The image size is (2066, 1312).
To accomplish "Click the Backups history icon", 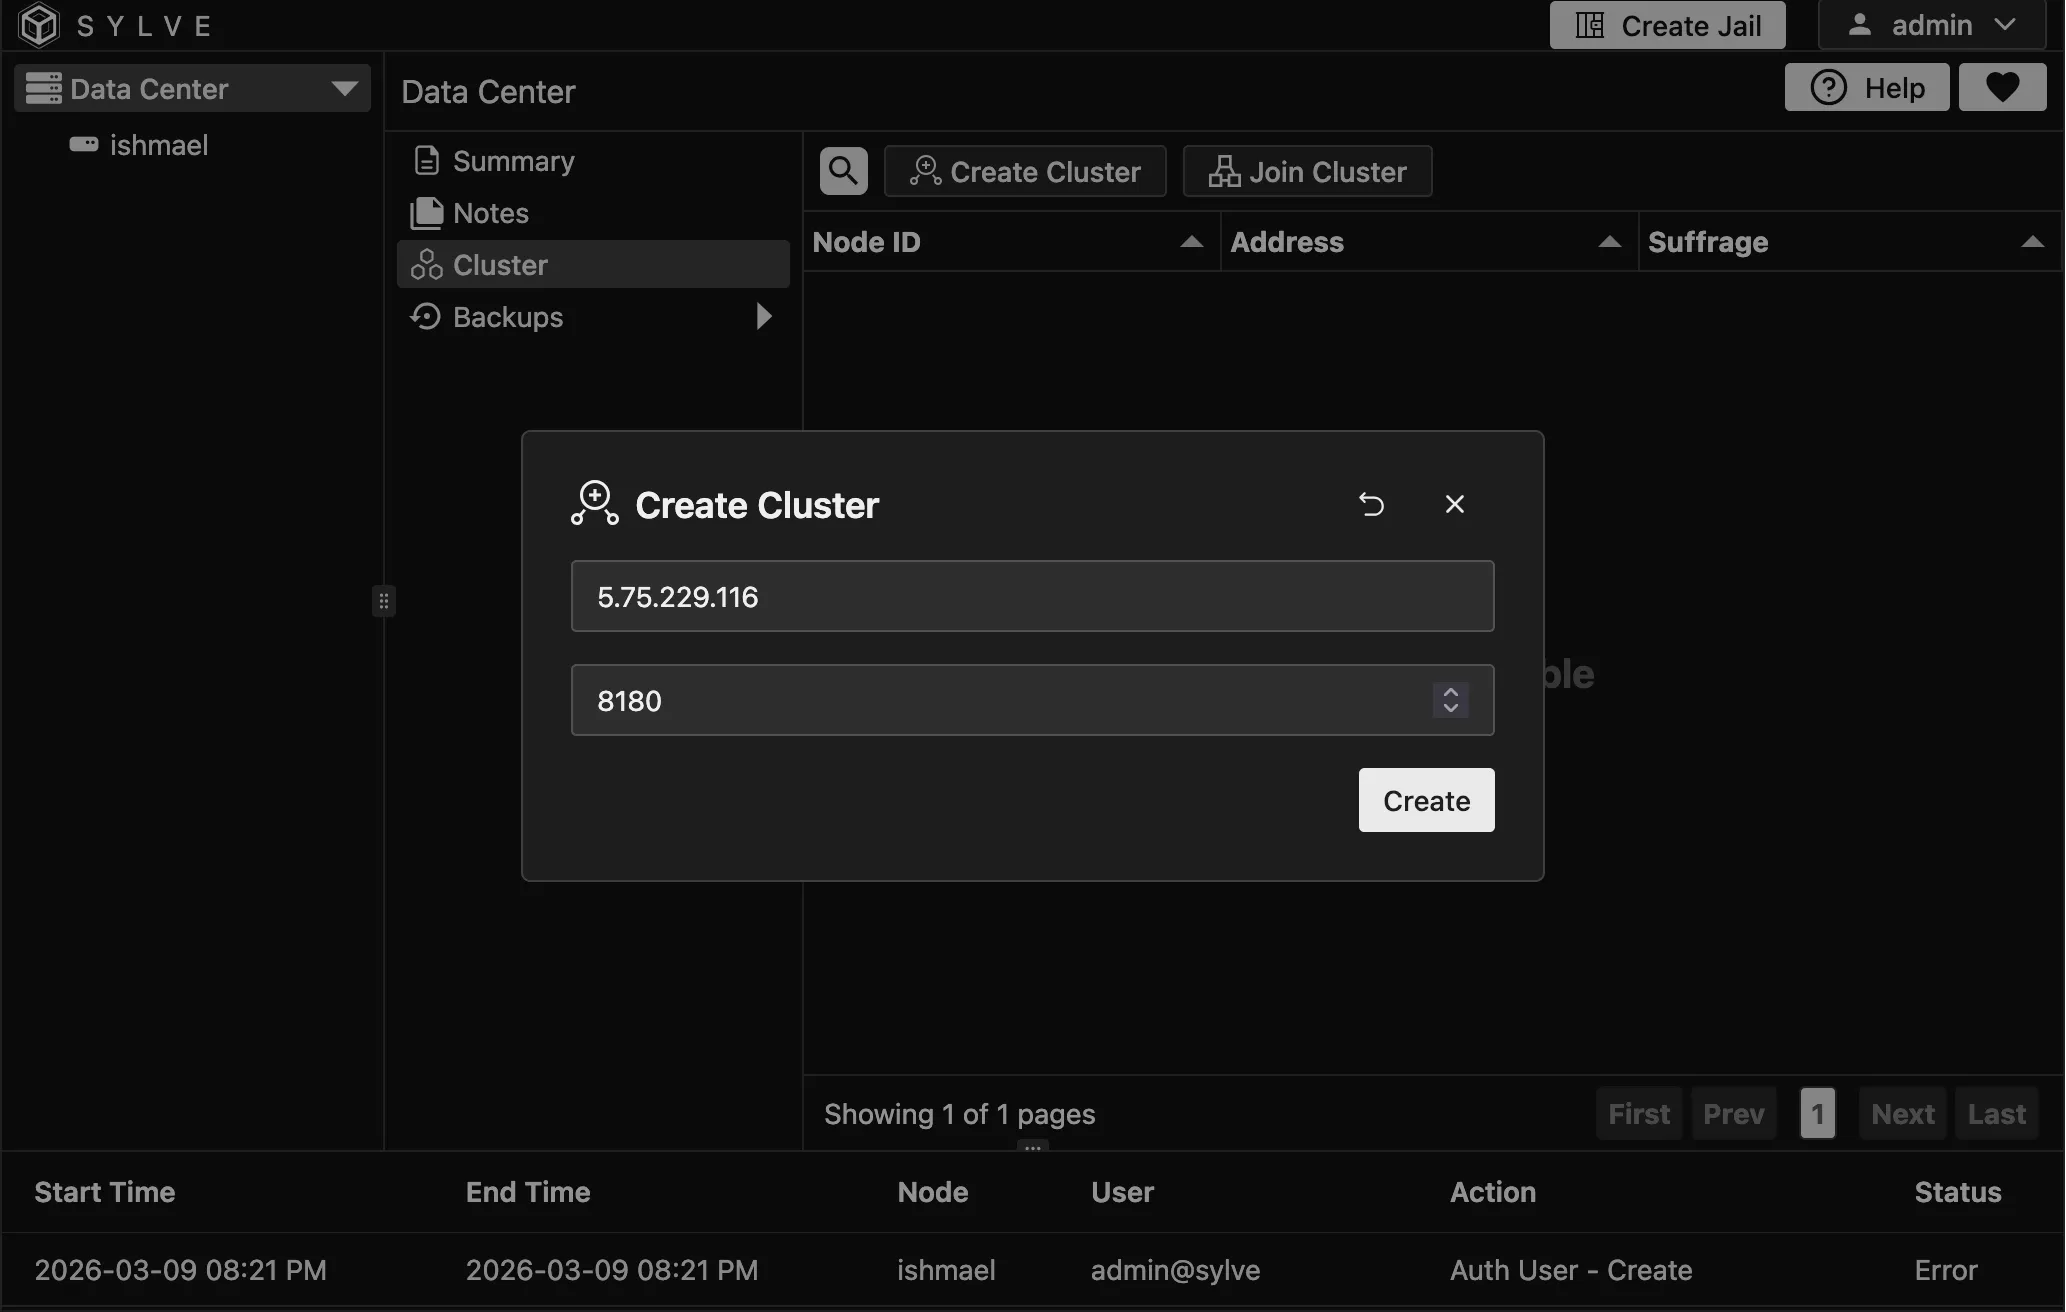I will [x=424, y=316].
